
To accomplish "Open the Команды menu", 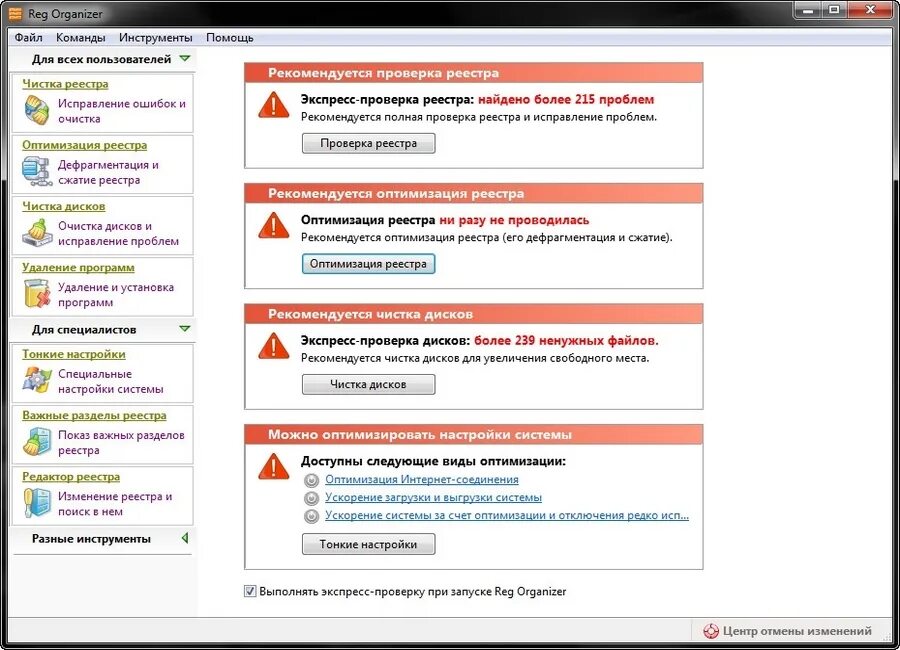I will (x=80, y=37).
